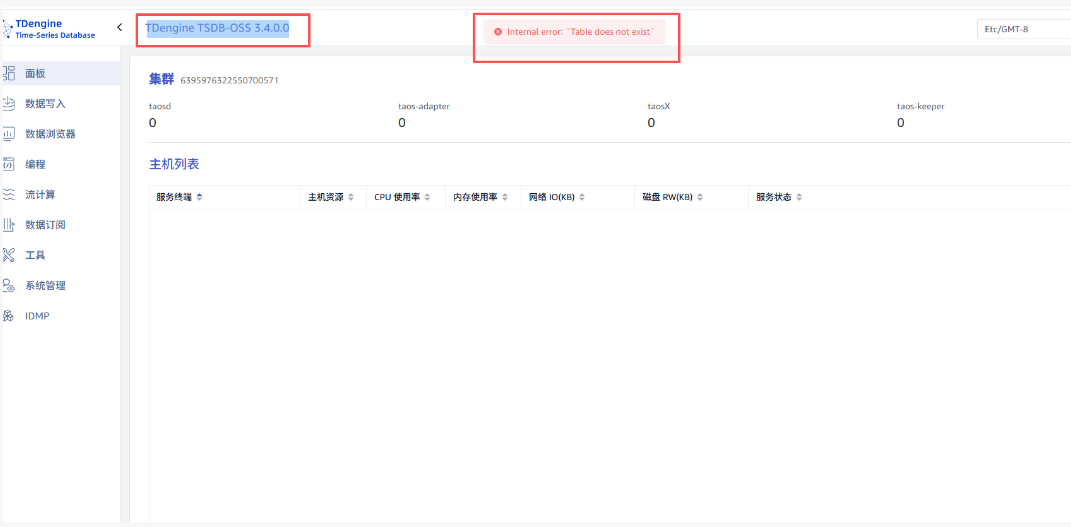Open the Etc/GMT-8 timezone dropdown
1071x527 pixels.
1022,29
